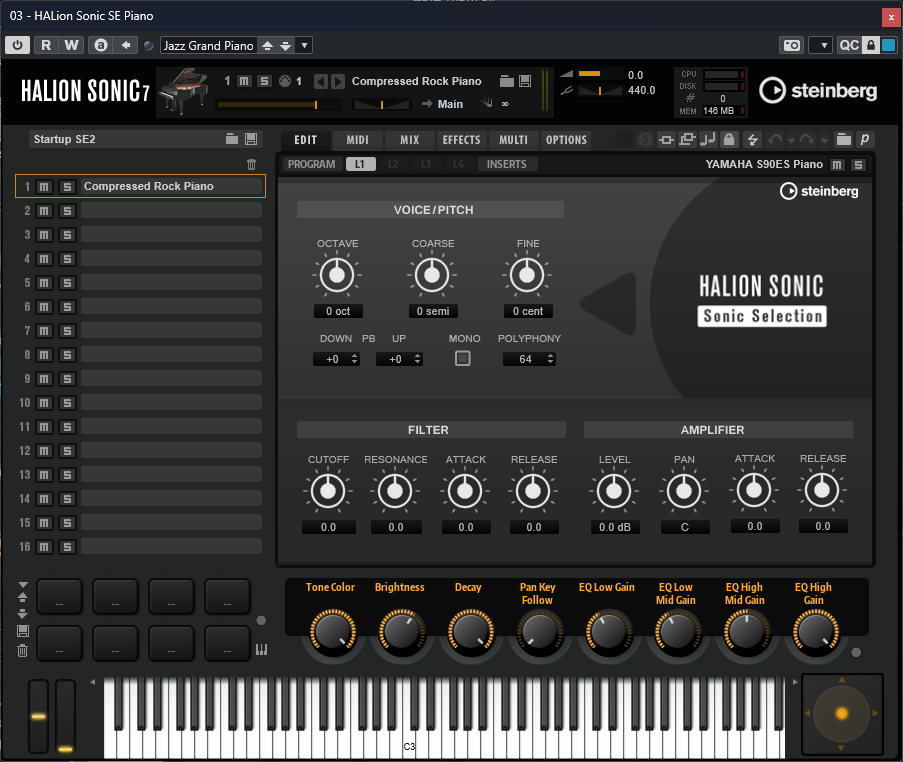Click the filter CUTOFF knob

pyautogui.click(x=328, y=491)
